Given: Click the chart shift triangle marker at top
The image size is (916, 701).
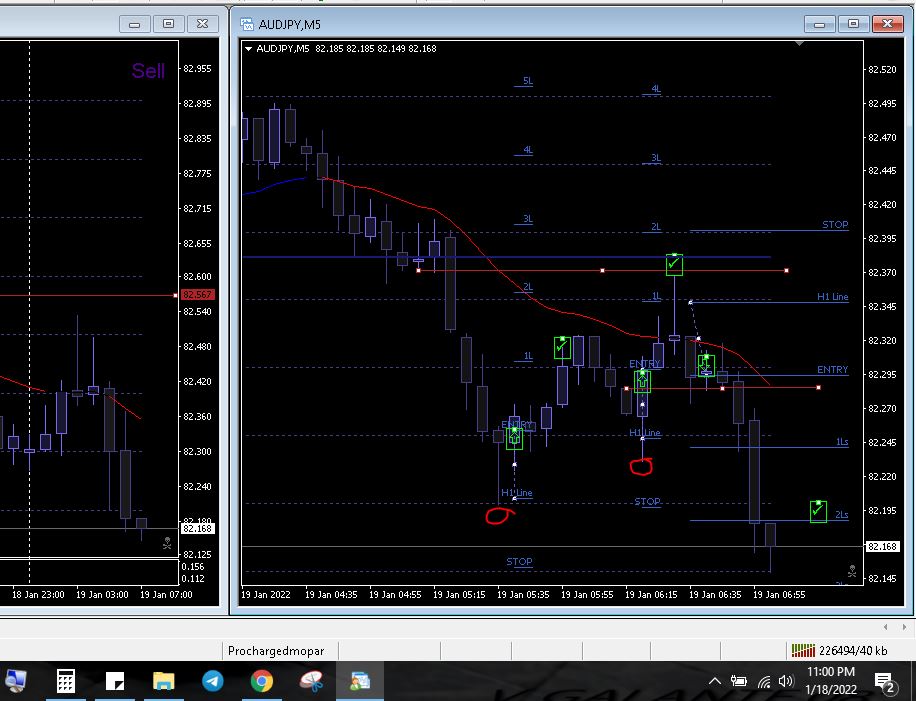Looking at the screenshot, I should click(799, 44).
